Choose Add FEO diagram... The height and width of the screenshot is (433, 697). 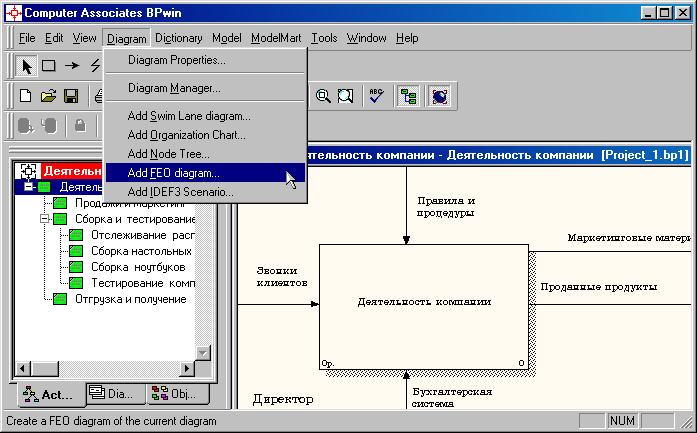[x=205, y=173]
